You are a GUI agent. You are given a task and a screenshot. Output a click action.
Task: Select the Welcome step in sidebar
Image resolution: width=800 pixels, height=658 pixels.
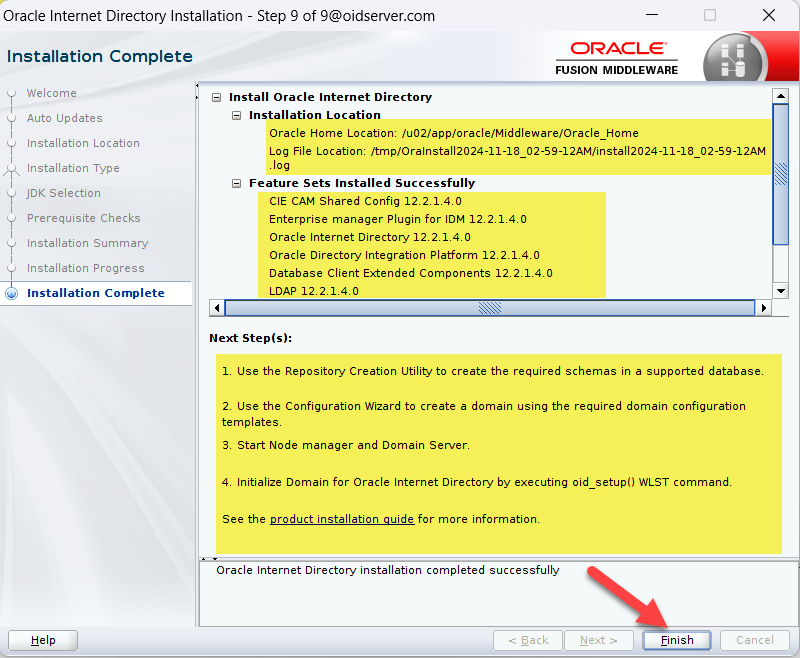[x=52, y=93]
